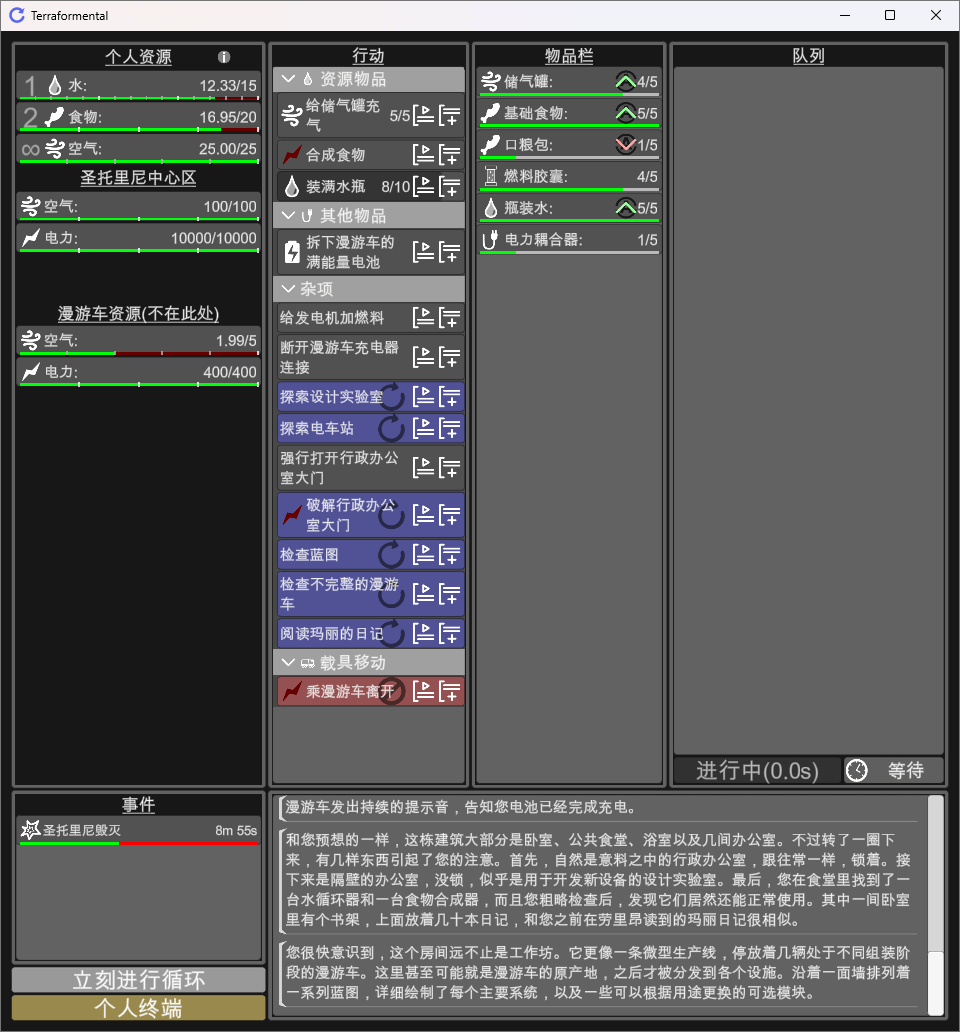This screenshot has width=960, height=1032.
Task: Click the play-now icon for 合成食物
Action: click(x=423, y=154)
